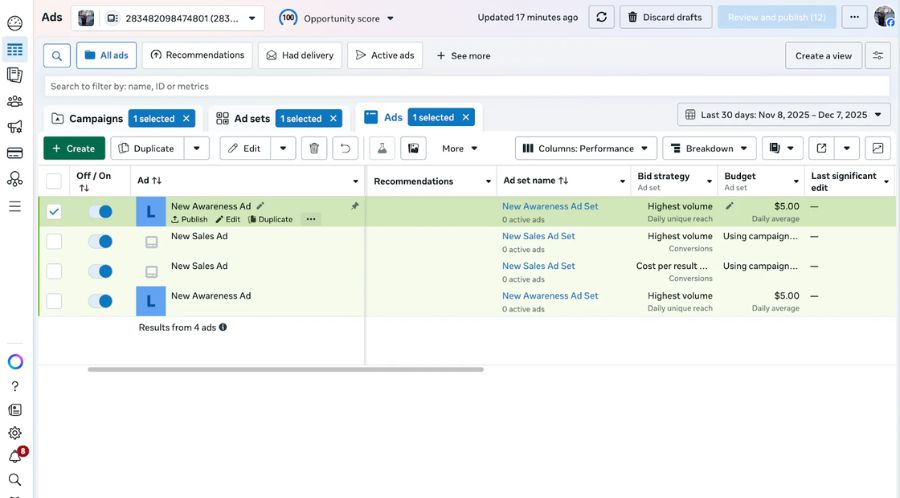Viewport: 900px width, 498px height.
Task: Check the last New Awareness Ad row checkbox
Action: [x=54, y=301]
